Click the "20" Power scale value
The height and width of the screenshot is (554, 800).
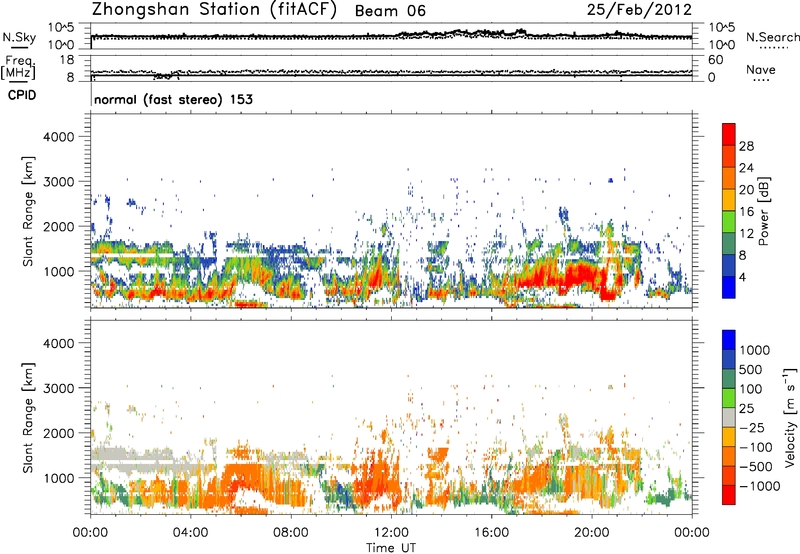coord(746,190)
